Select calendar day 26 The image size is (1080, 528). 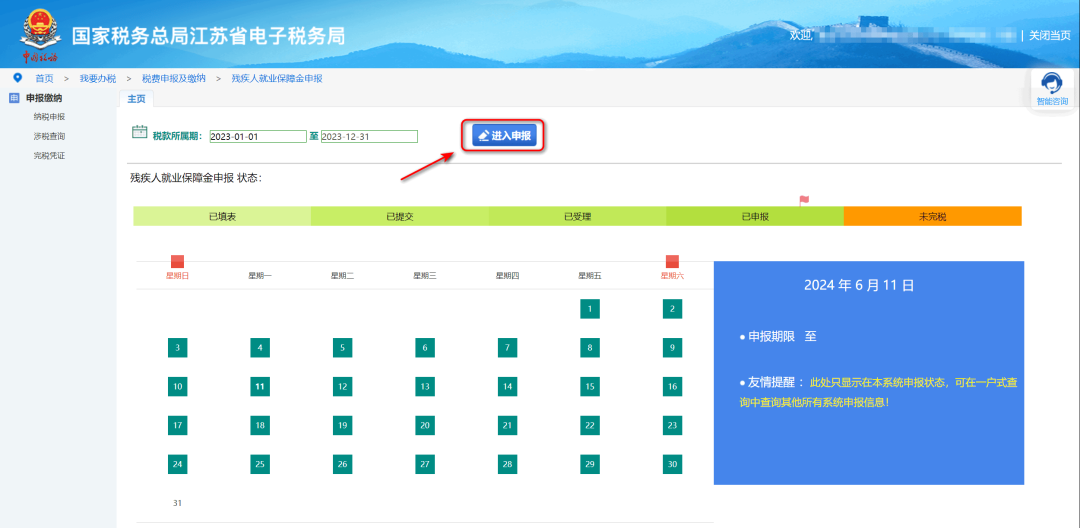tap(342, 464)
